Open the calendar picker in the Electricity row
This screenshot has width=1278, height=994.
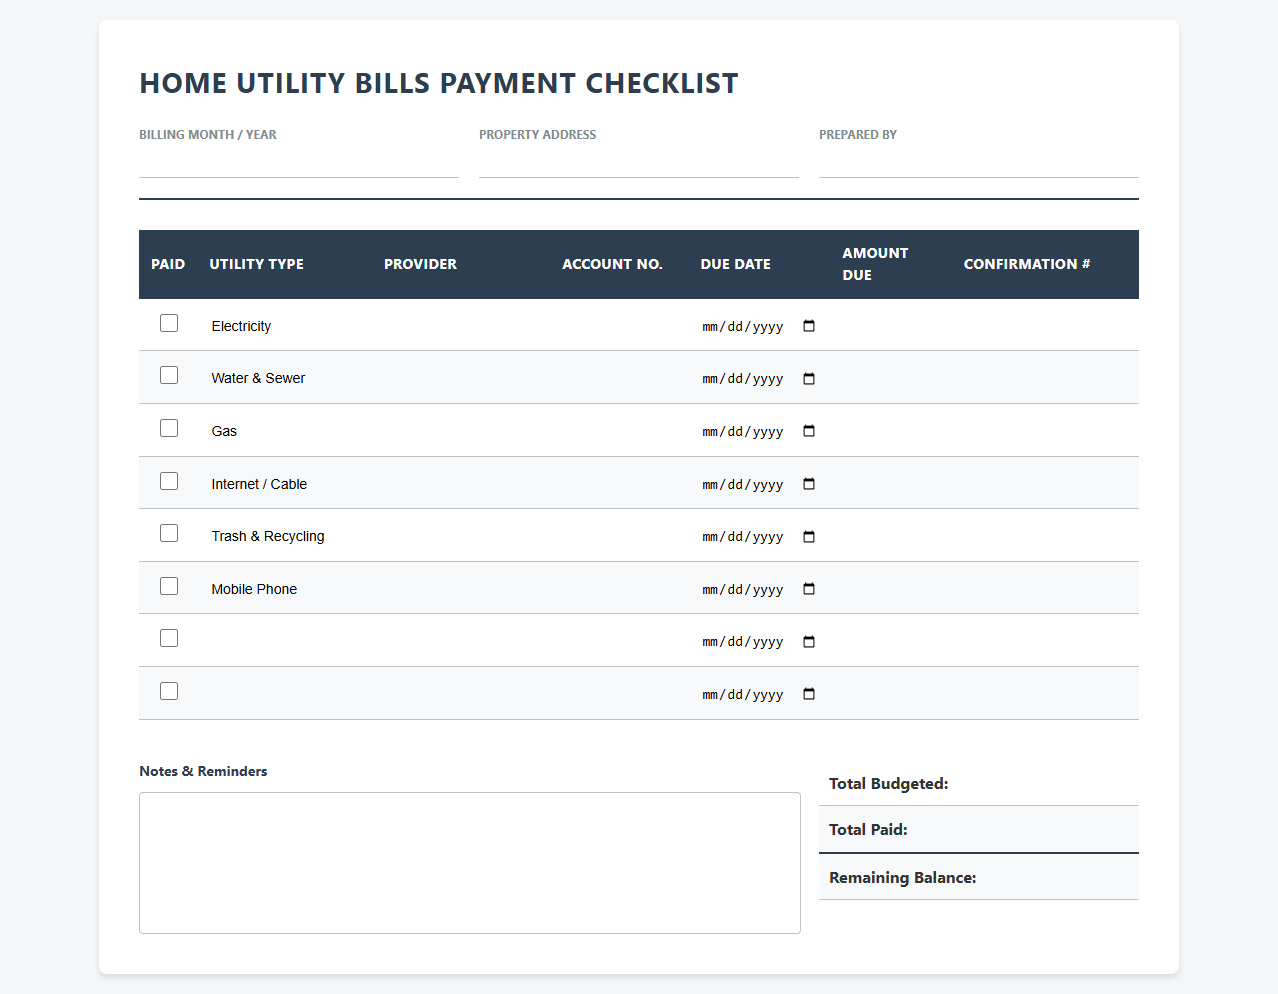[x=809, y=326]
